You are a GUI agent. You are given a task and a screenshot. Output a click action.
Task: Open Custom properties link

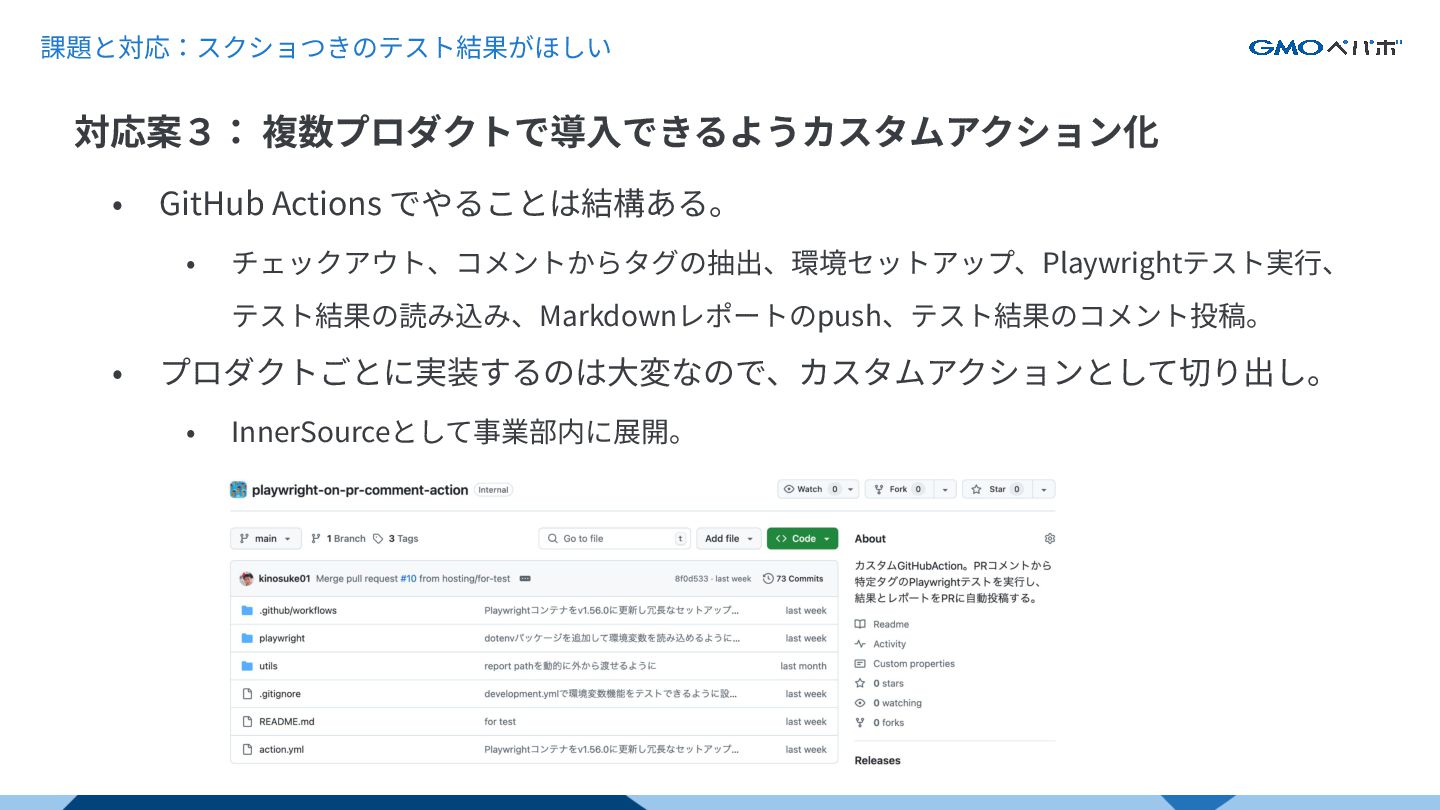(x=914, y=664)
